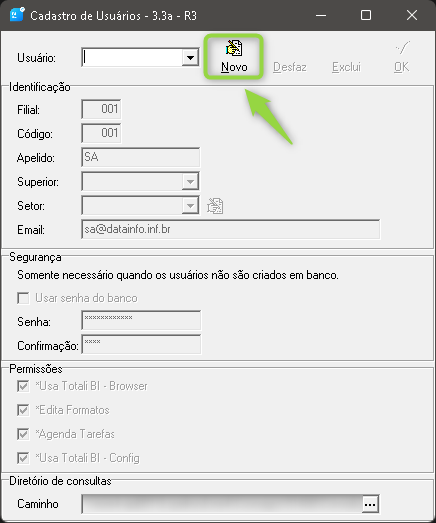Toggle Usa Totali BI - Browser checkbox
The image size is (436, 523).
click(23, 386)
